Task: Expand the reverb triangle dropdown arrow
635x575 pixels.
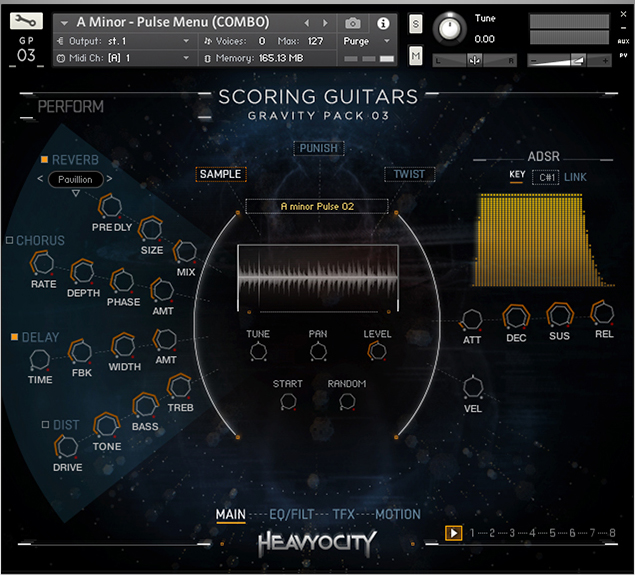Action: coord(76,194)
